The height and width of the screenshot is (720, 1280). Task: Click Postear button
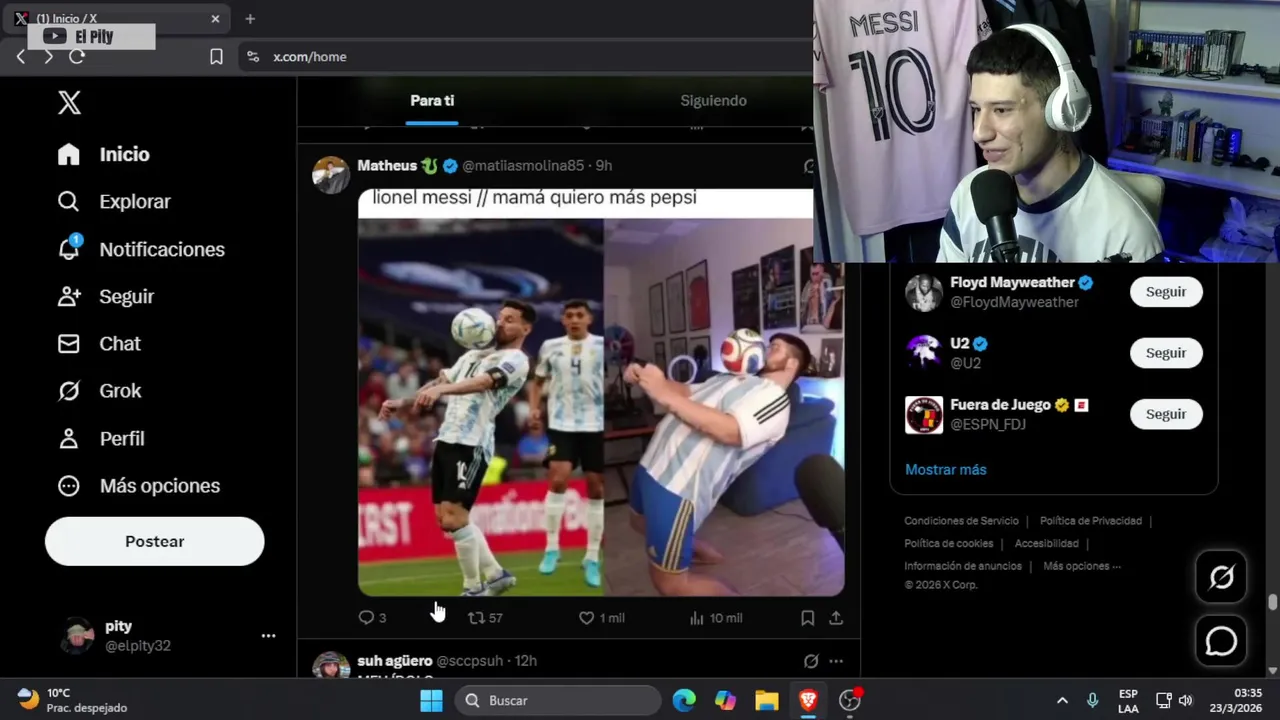click(154, 541)
